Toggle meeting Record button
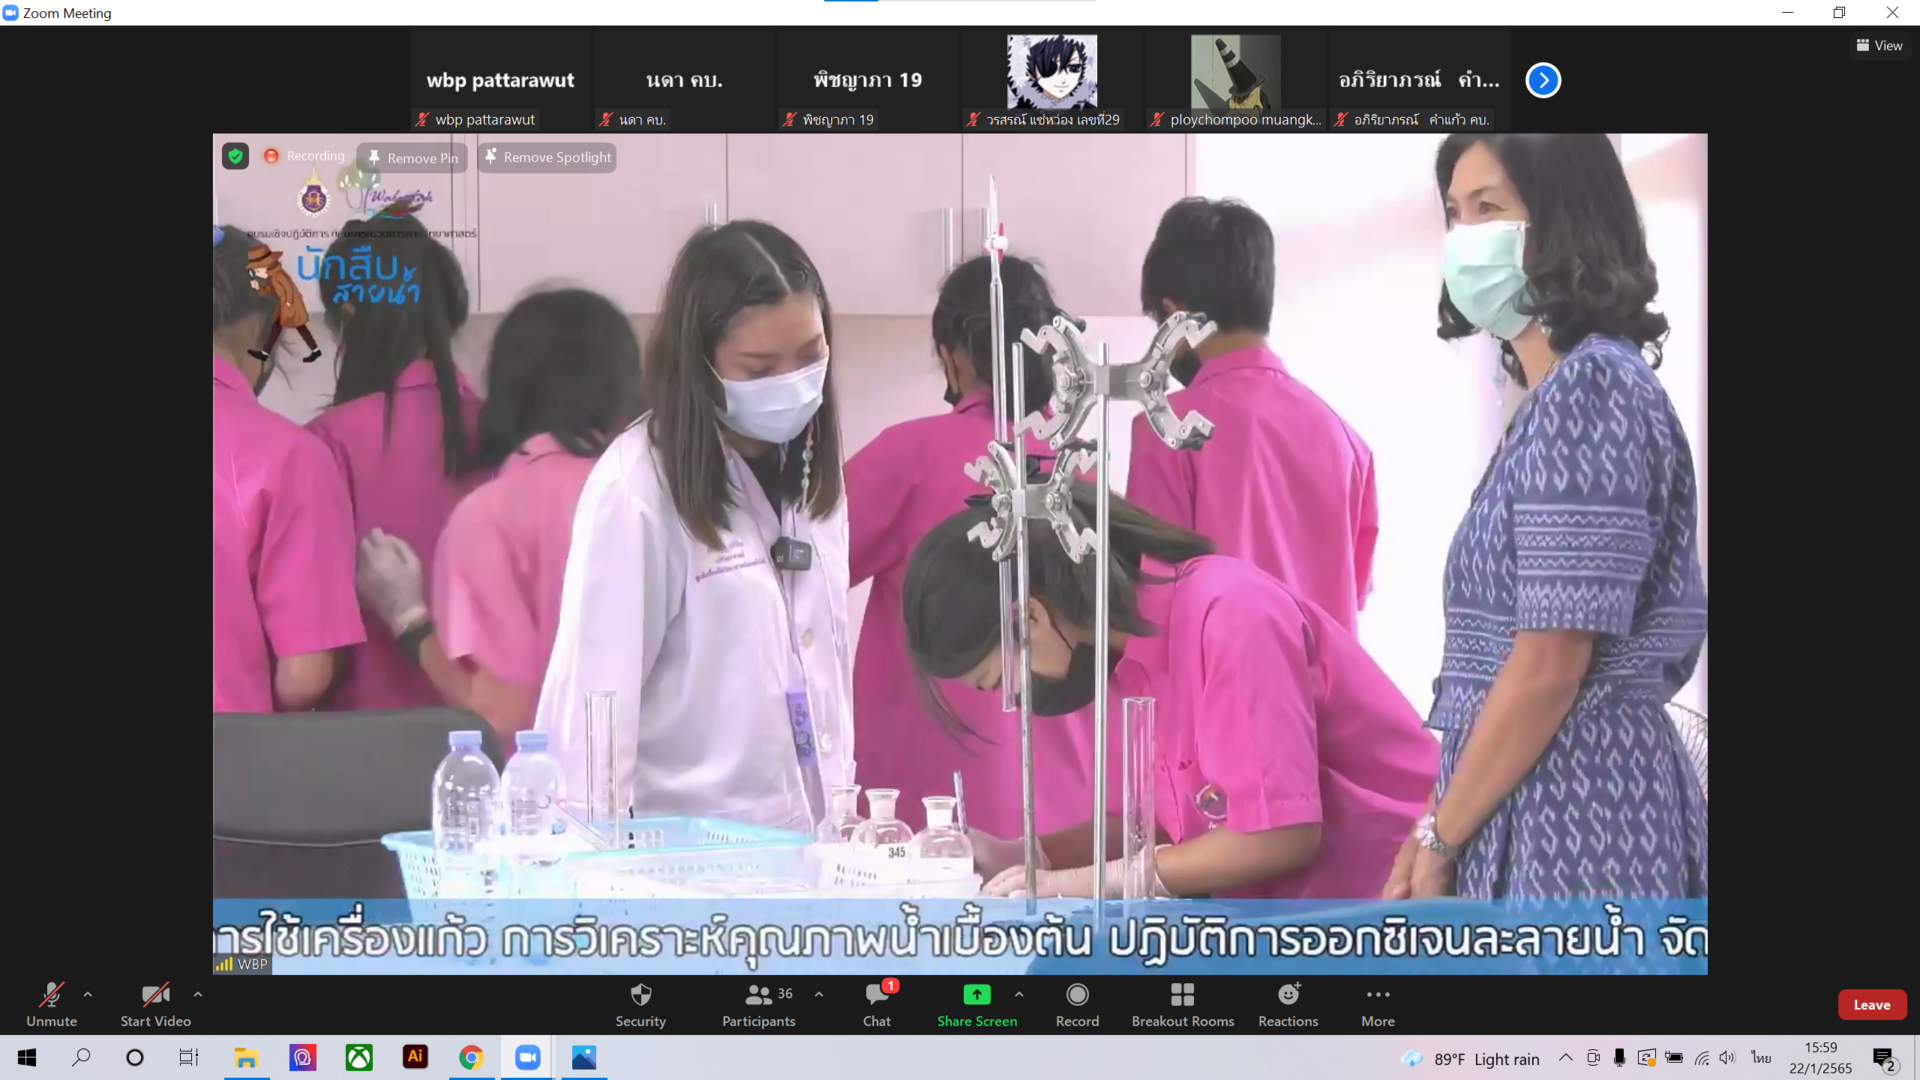The image size is (1920, 1080). point(1077,1004)
